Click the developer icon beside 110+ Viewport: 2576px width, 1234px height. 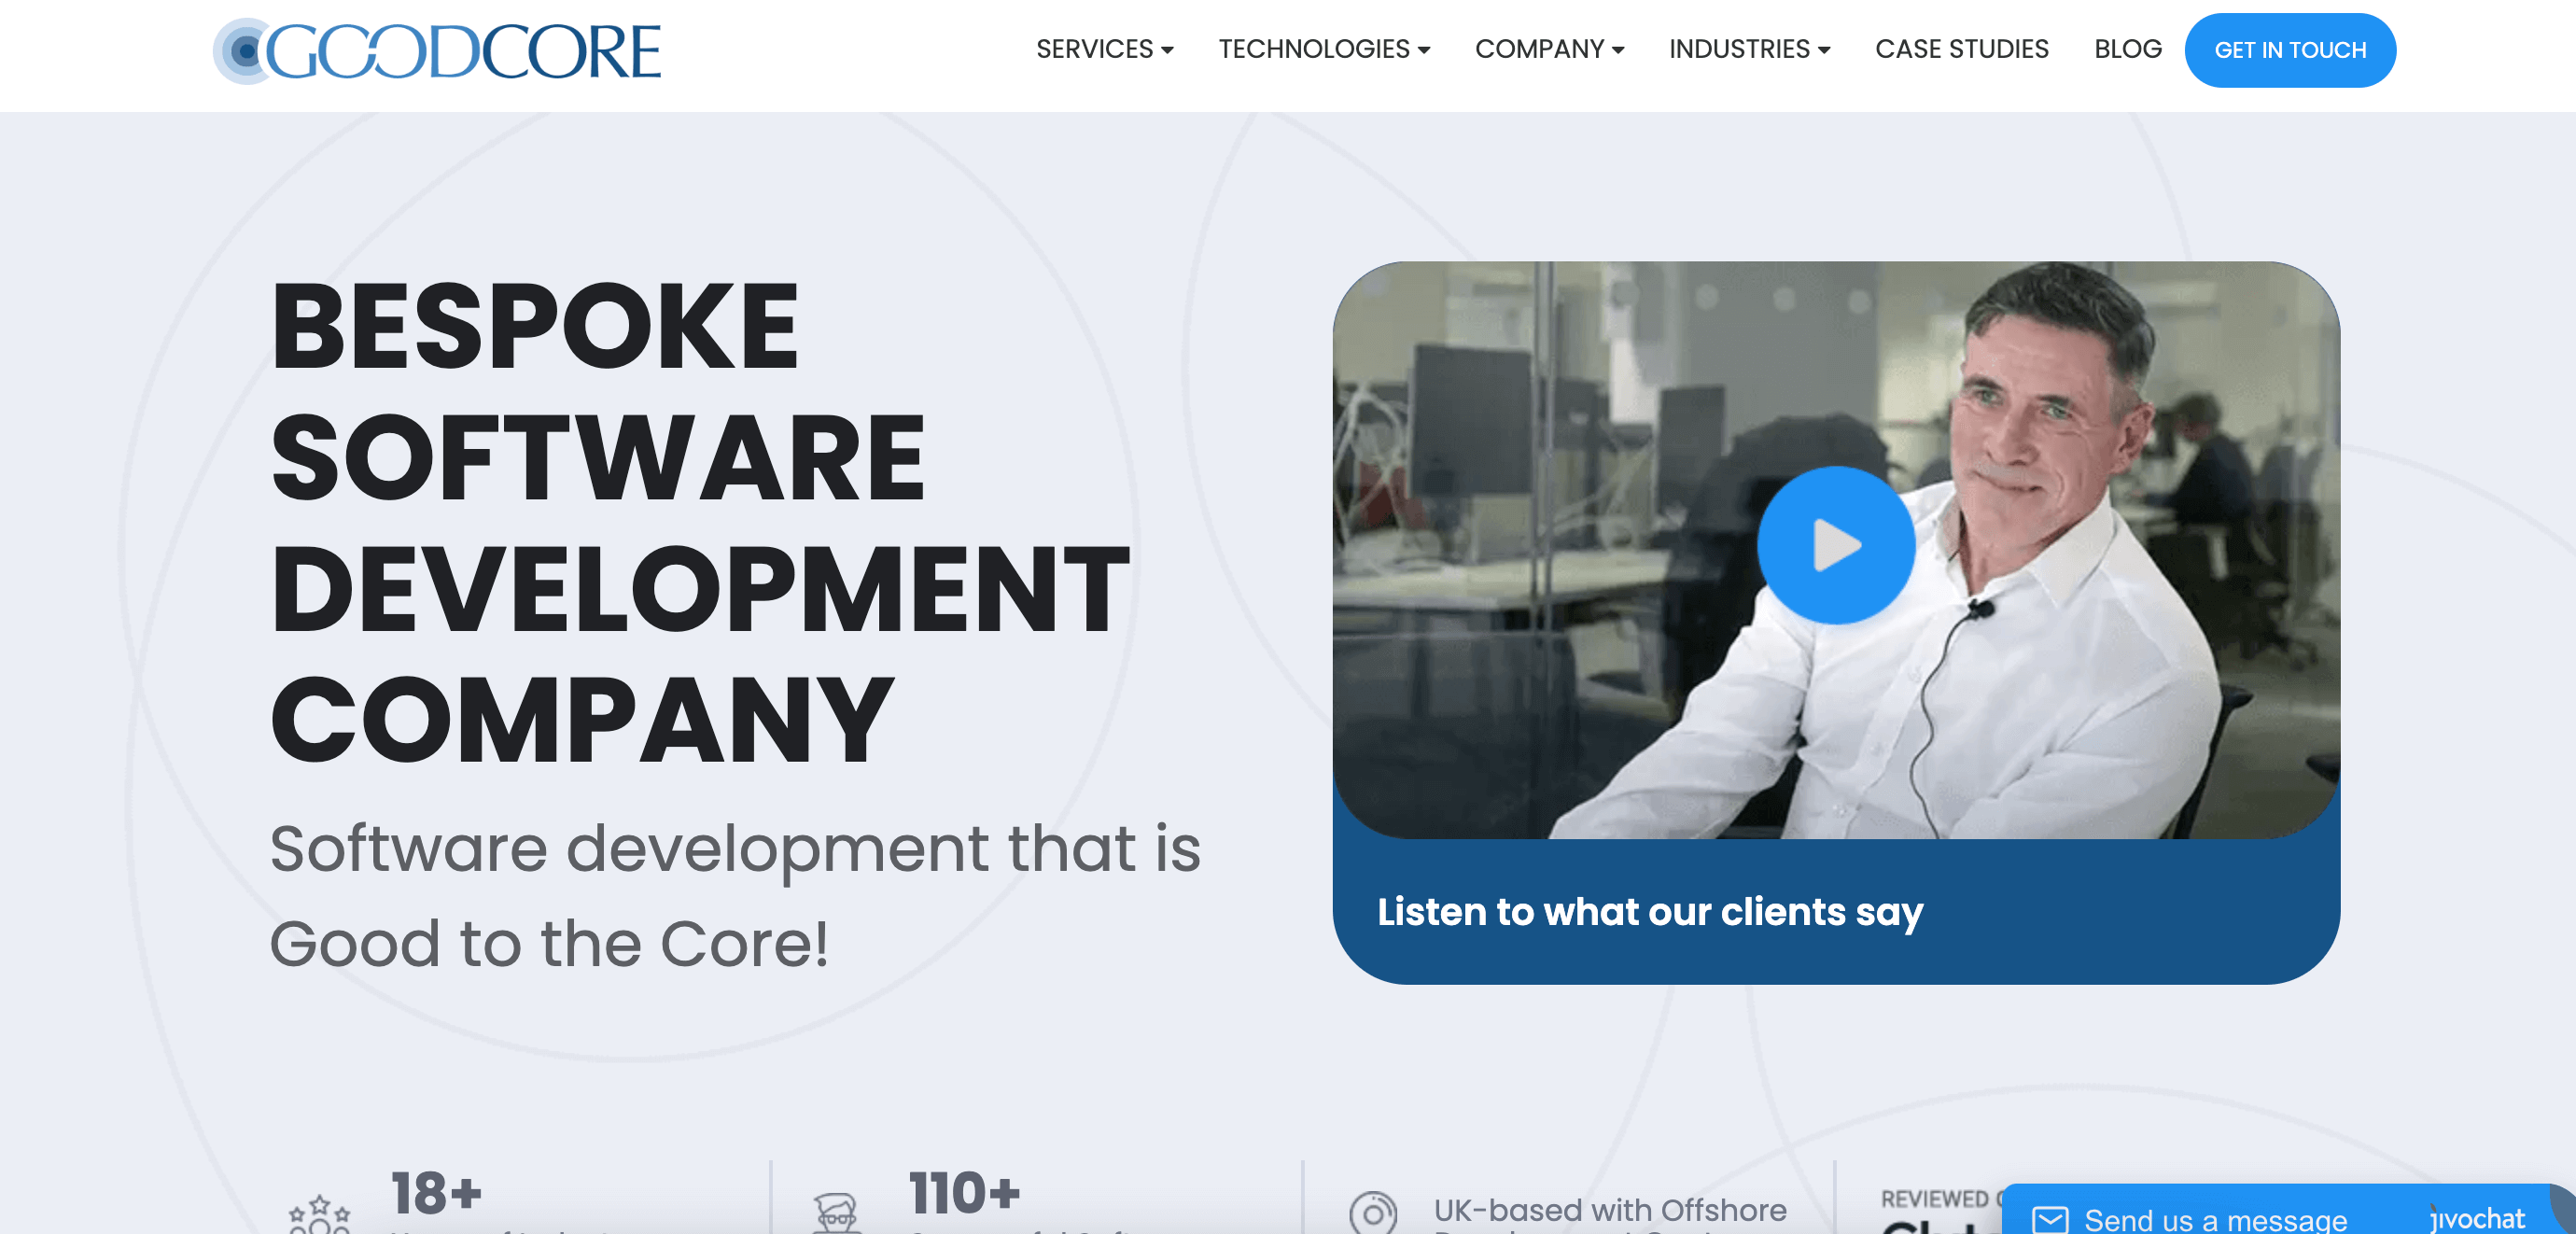click(835, 1214)
